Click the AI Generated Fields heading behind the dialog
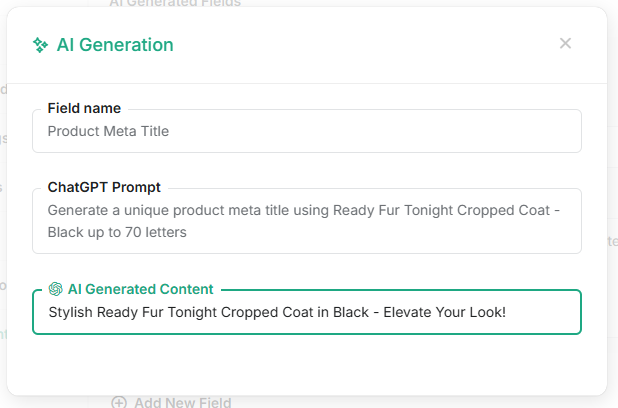Screen dimensions: 618x408 coord(175,3)
